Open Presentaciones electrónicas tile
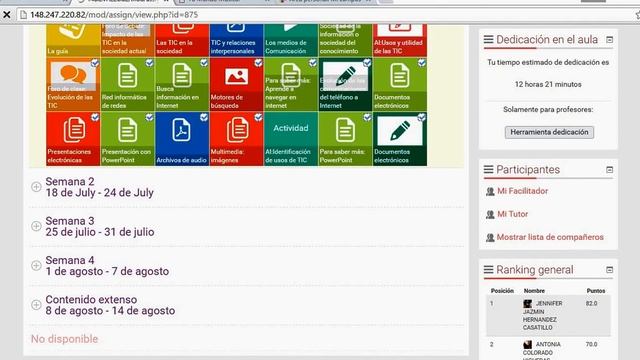Image resolution: width=640 pixels, height=360 pixels. click(73, 139)
